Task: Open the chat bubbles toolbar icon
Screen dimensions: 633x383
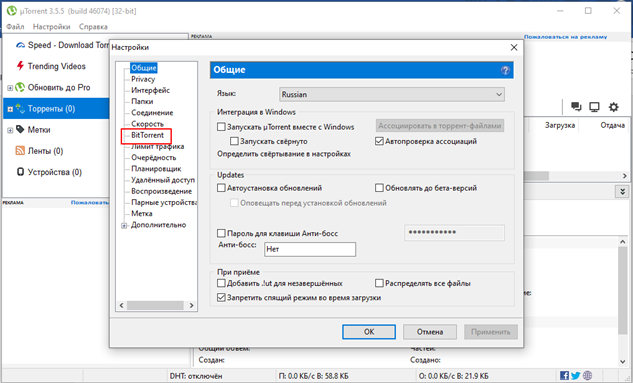Action: point(576,107)
